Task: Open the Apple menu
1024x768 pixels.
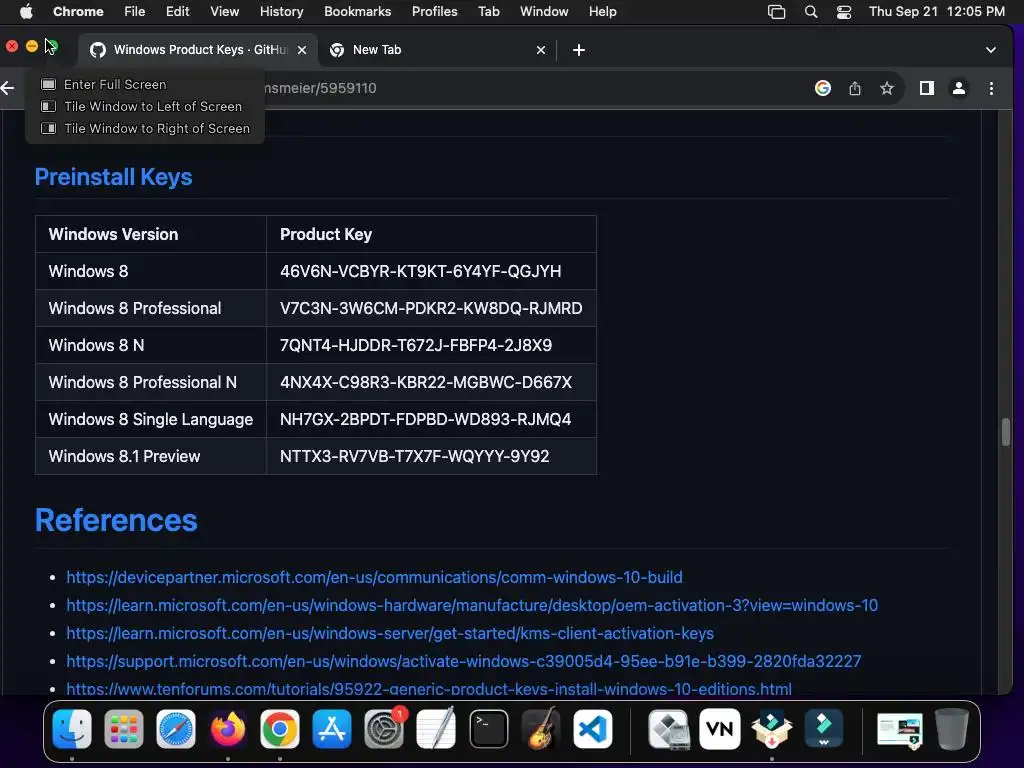Action: coord(25,11)
